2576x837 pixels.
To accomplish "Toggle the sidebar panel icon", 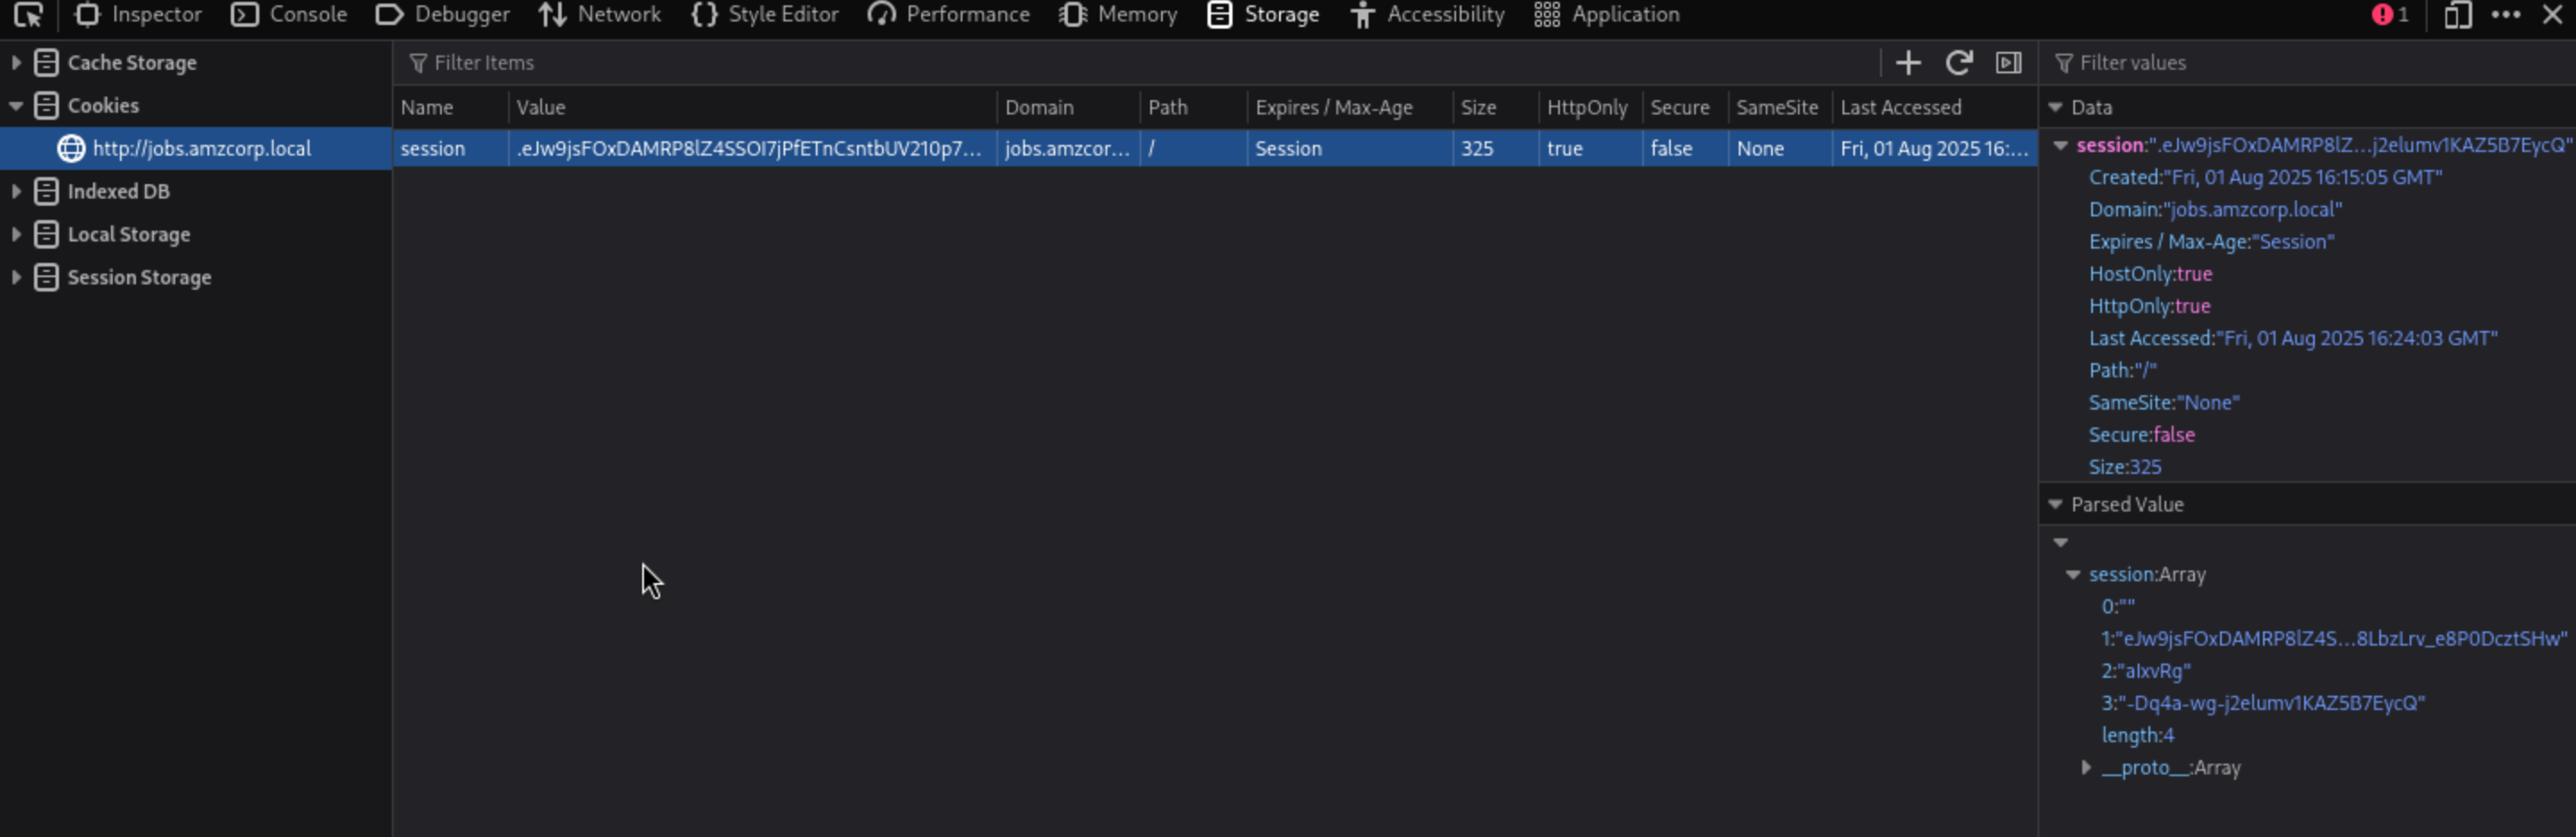I will 2008,63.
